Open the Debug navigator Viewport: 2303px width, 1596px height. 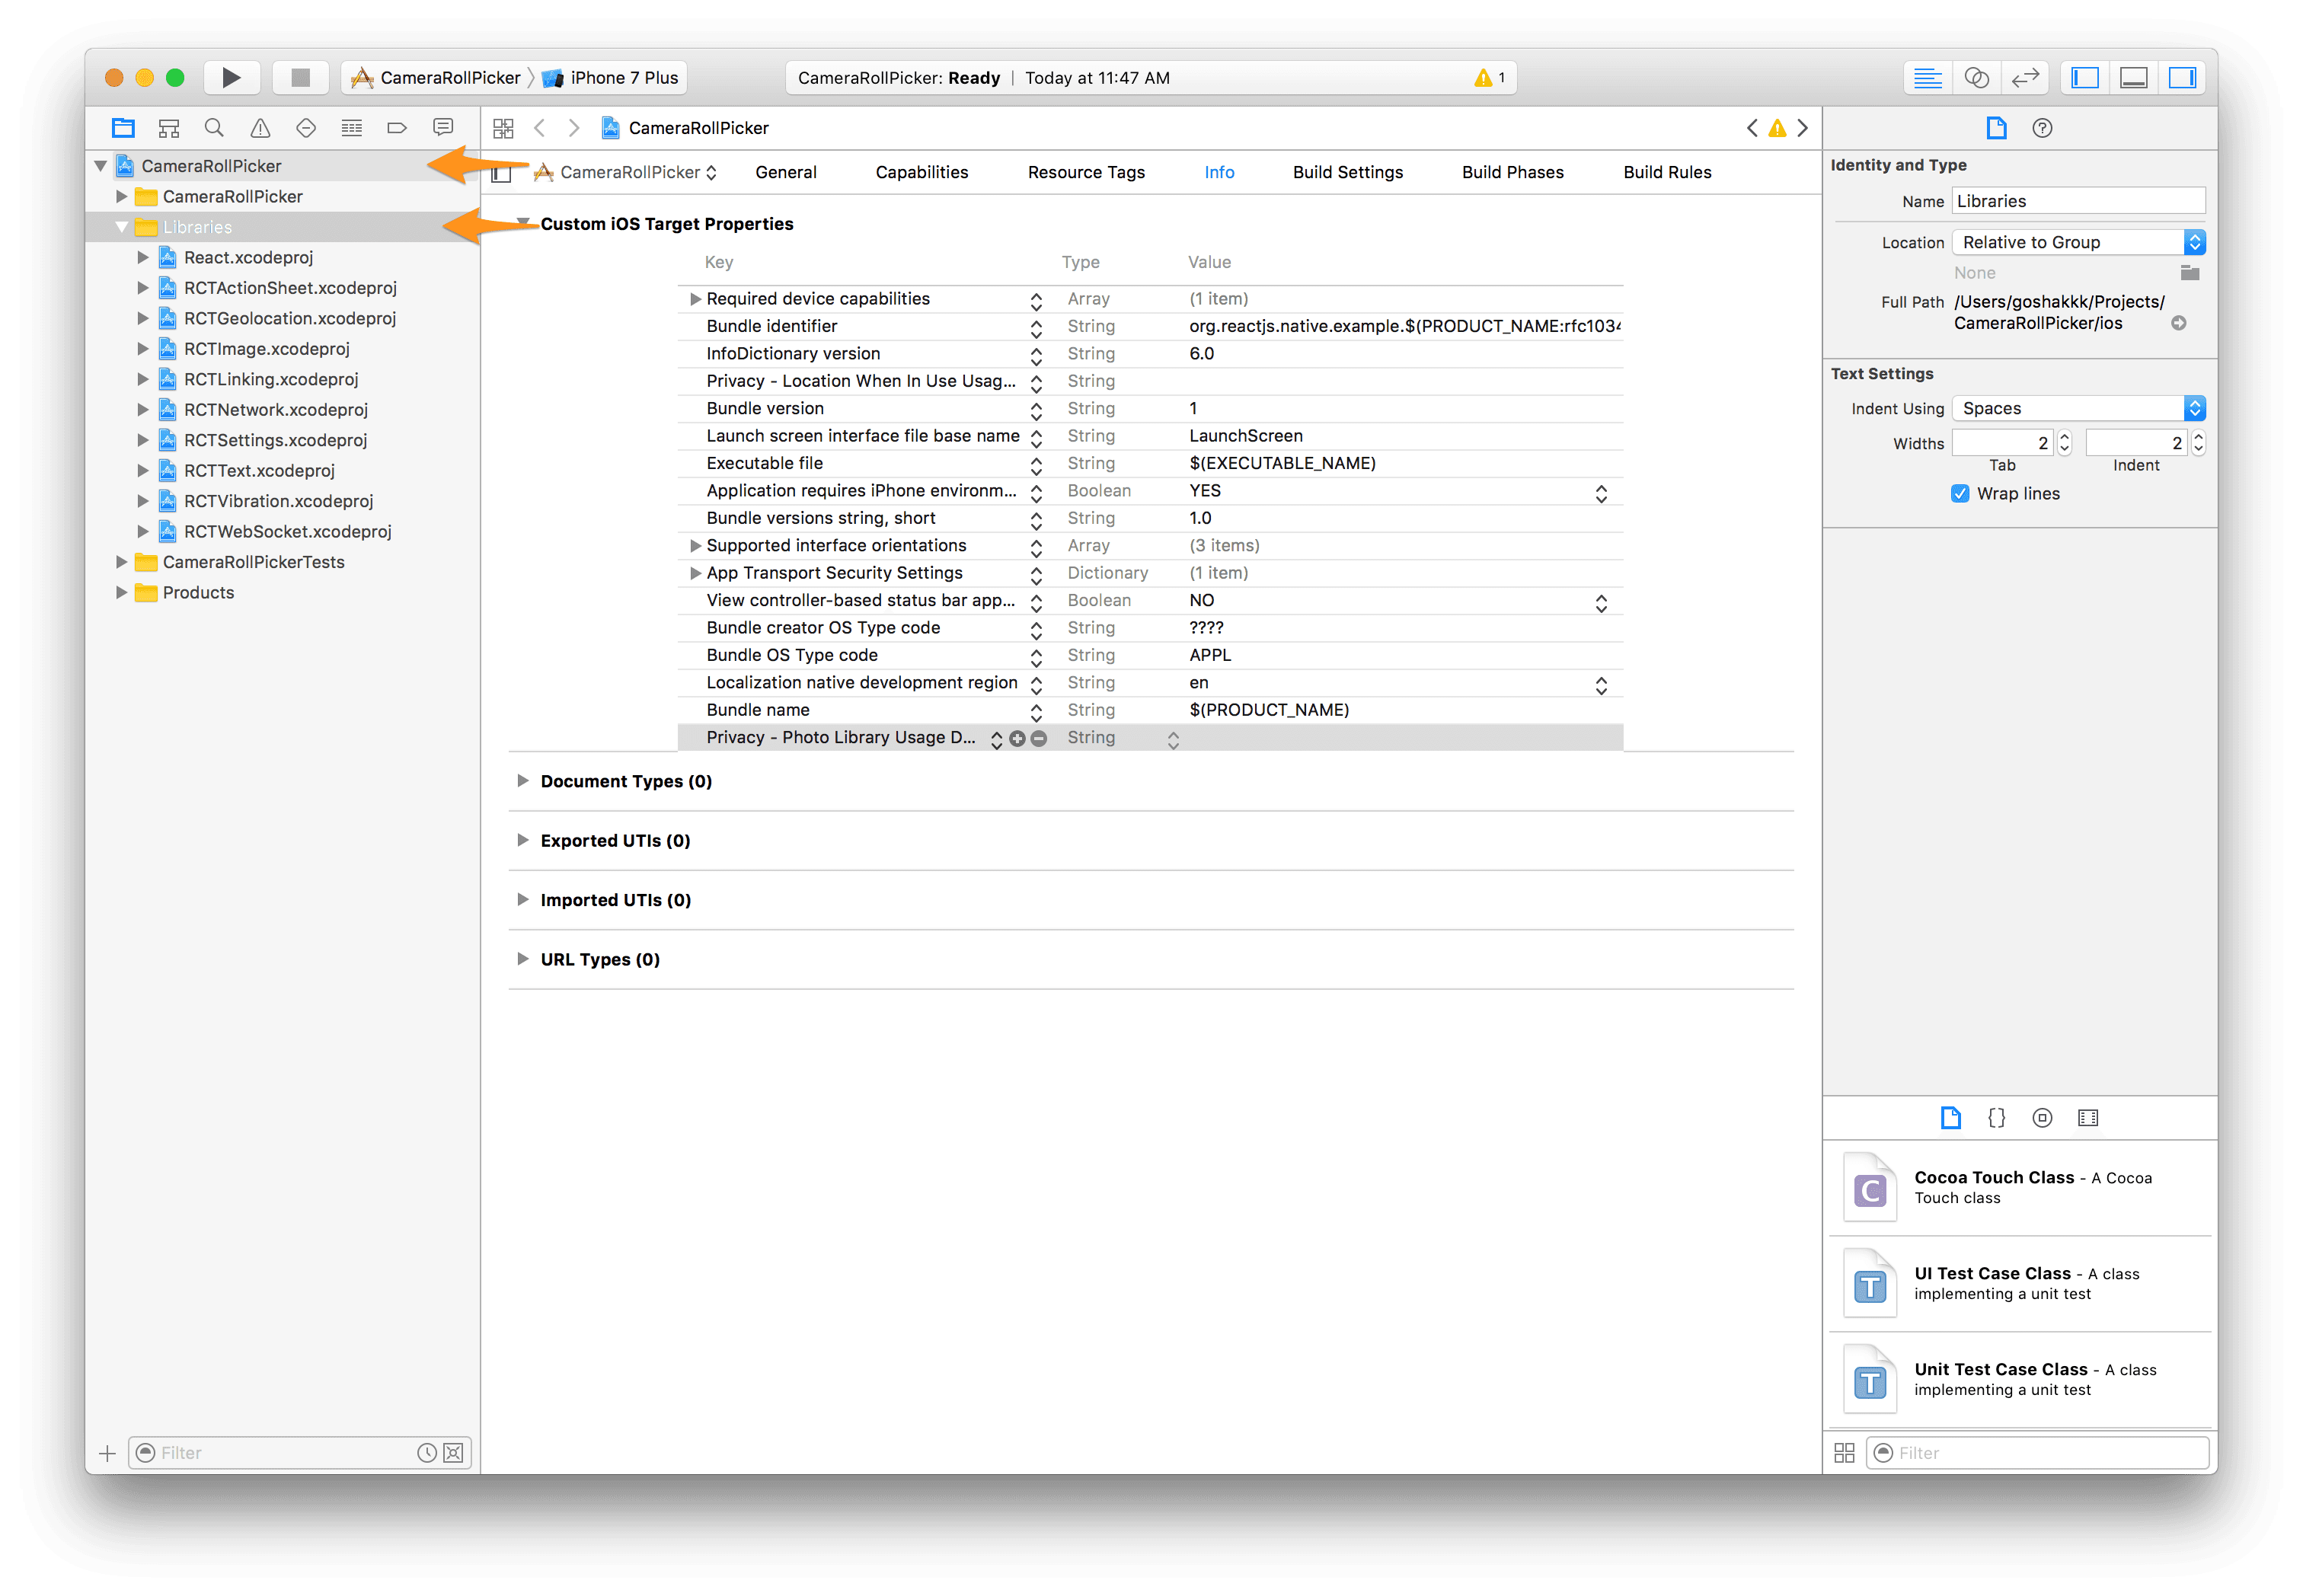pyautogui.click(x=352, y=128)
